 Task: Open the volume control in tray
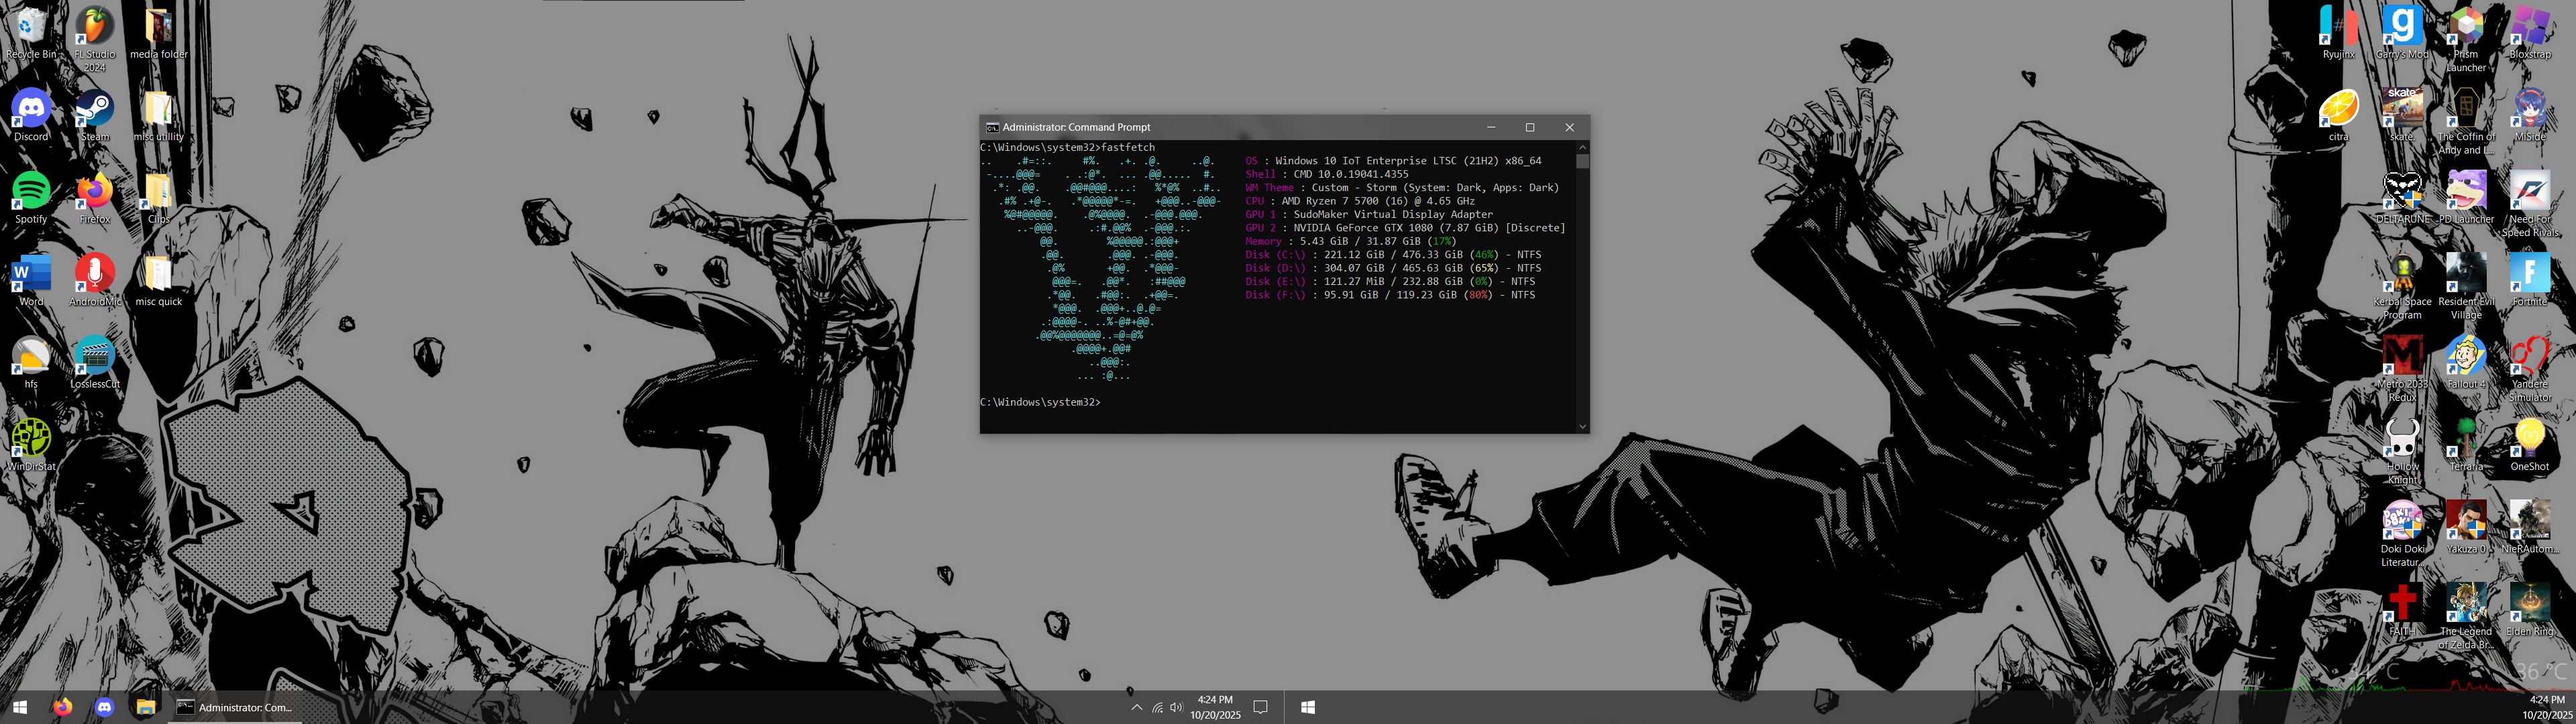pyautogui.click(x=1176, y=707)
